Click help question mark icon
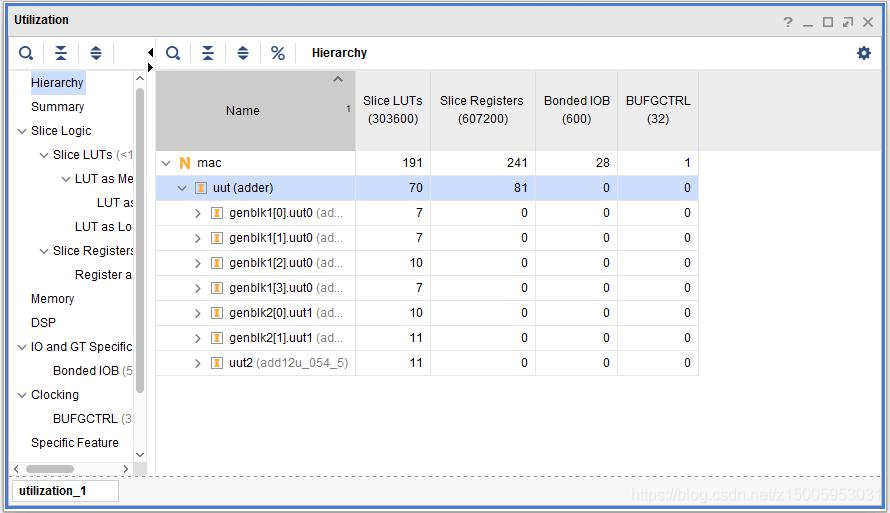The image size is (890, 513). coord(788,22)
